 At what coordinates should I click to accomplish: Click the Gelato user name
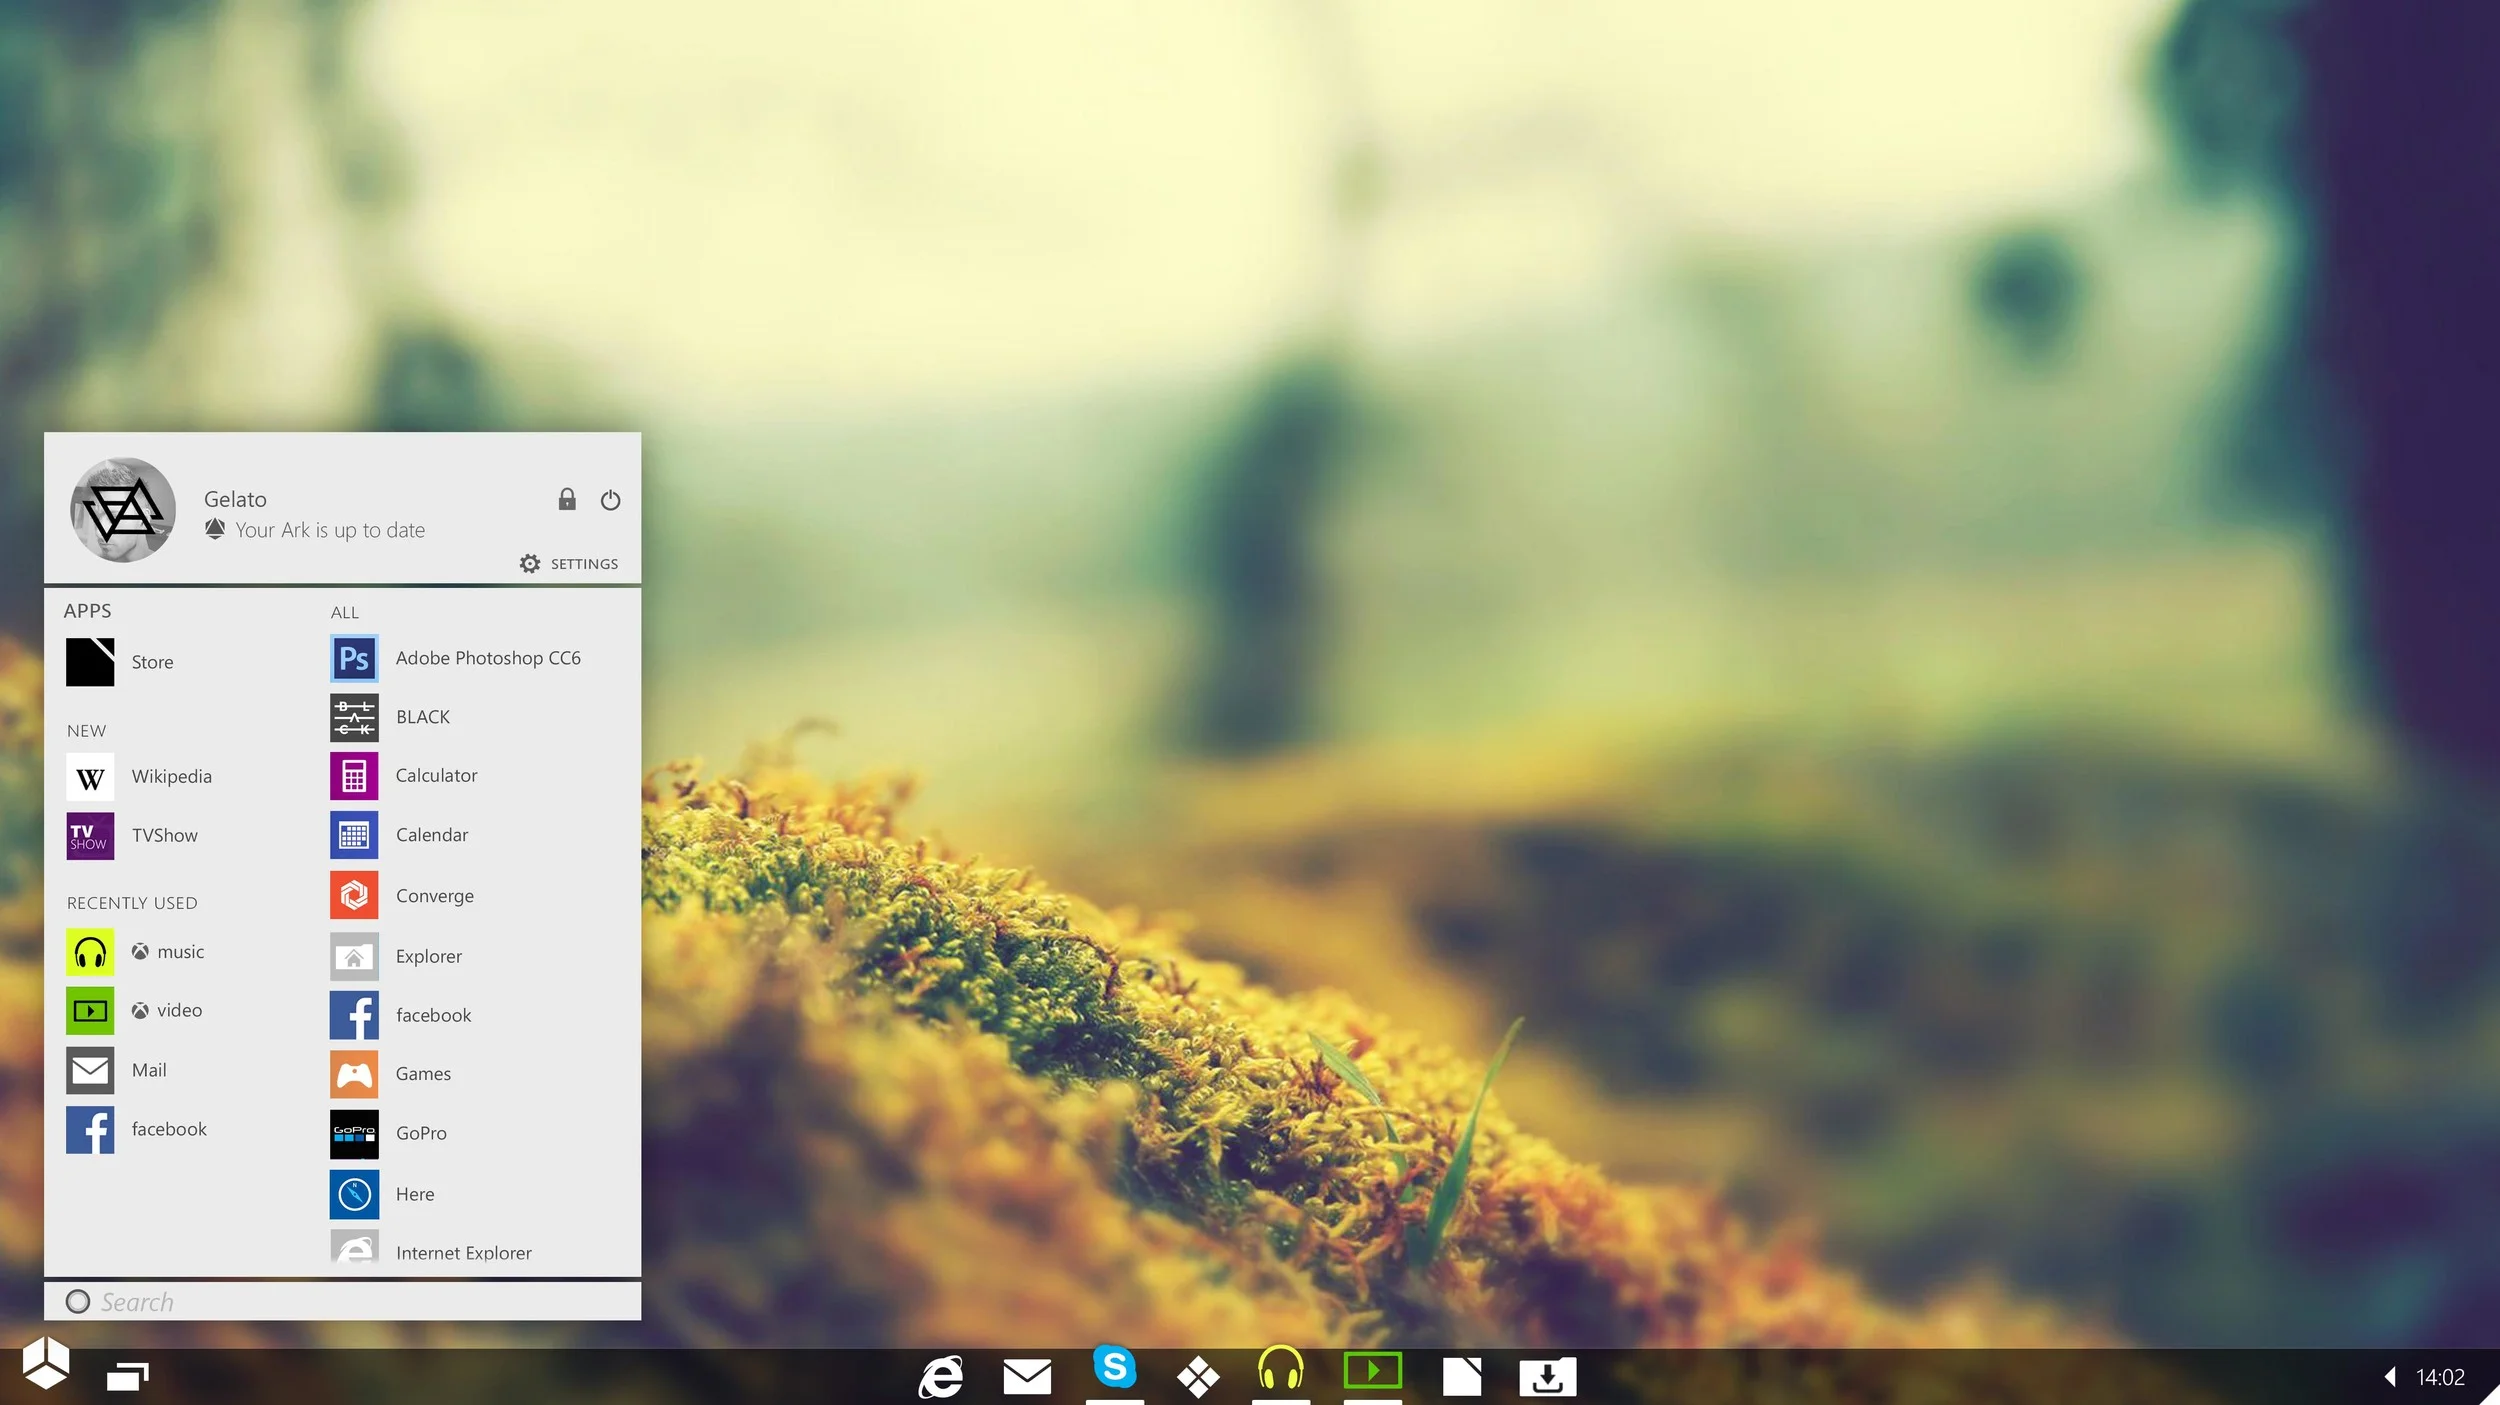[235, 499]
